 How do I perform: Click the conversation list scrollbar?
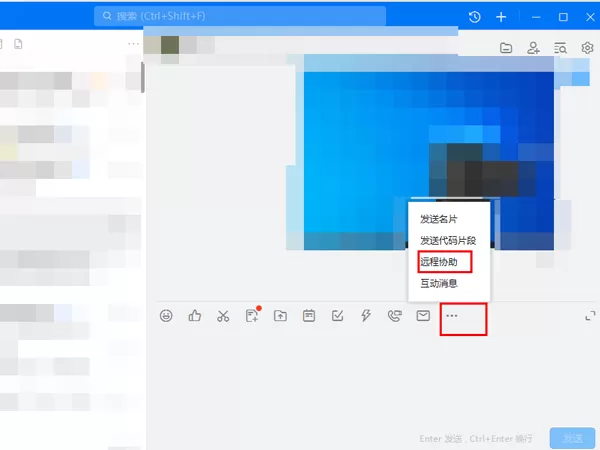tap(143, 78)
